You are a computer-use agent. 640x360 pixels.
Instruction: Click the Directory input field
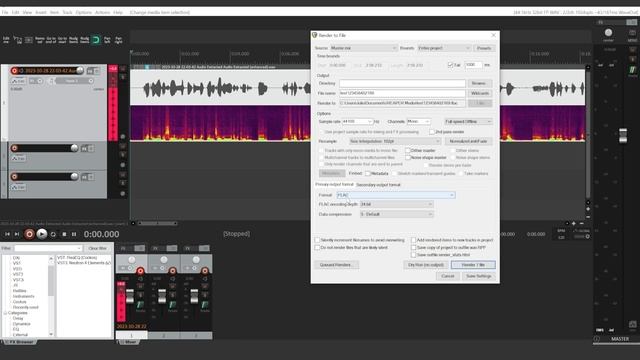(402, 83)
